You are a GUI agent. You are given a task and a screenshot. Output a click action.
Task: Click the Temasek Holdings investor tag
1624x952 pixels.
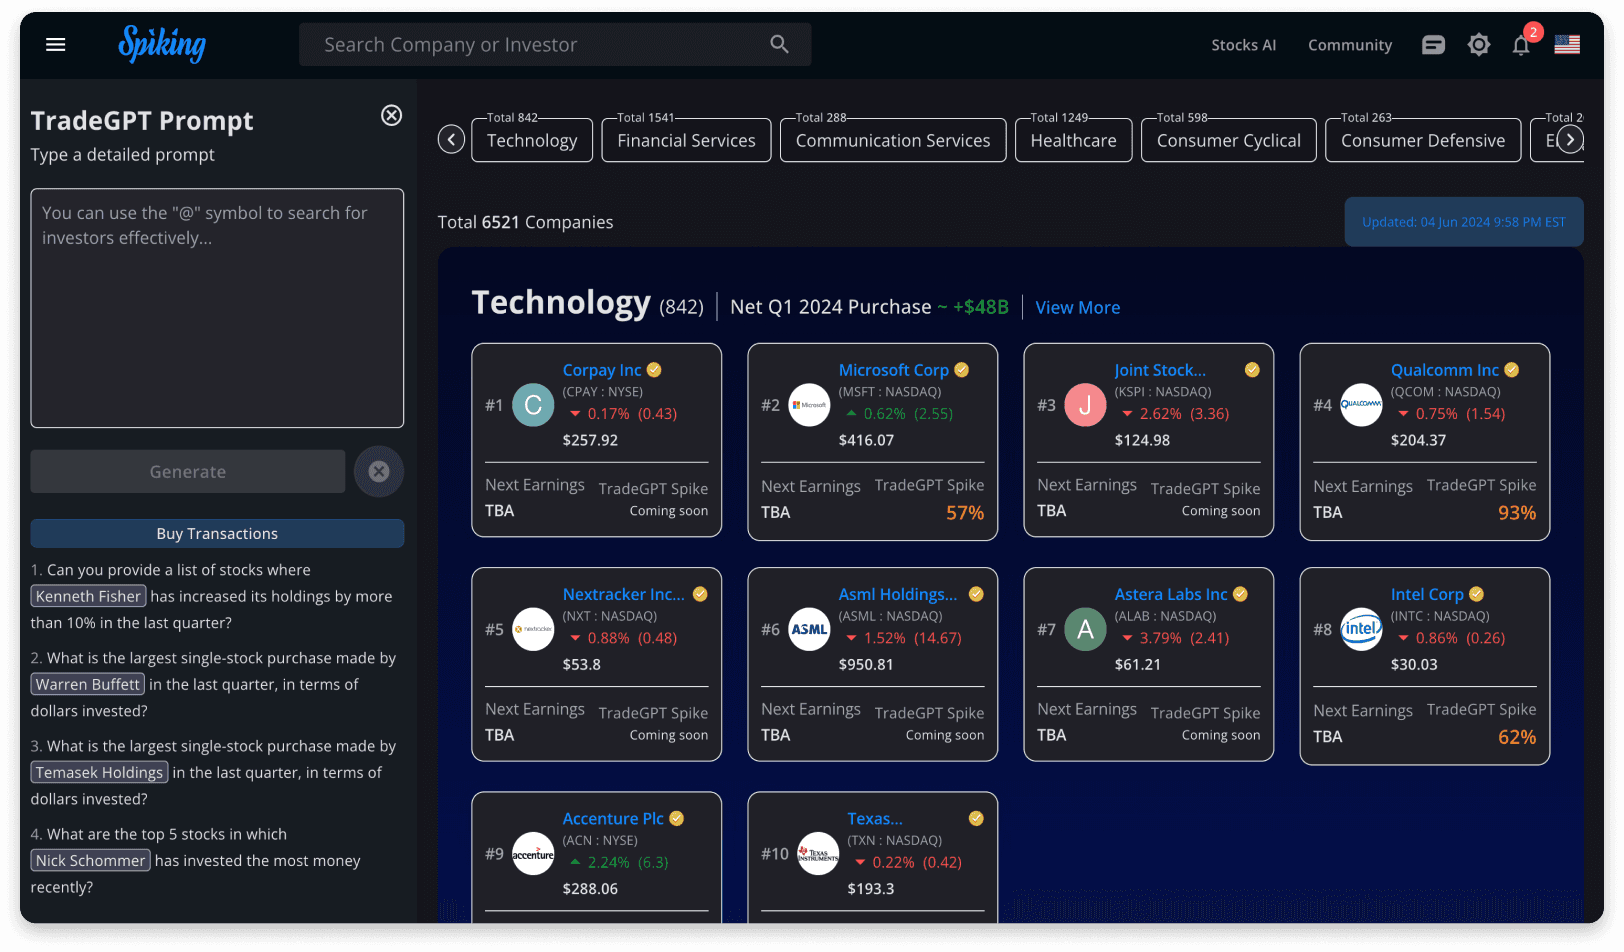(x=99, y=772)
